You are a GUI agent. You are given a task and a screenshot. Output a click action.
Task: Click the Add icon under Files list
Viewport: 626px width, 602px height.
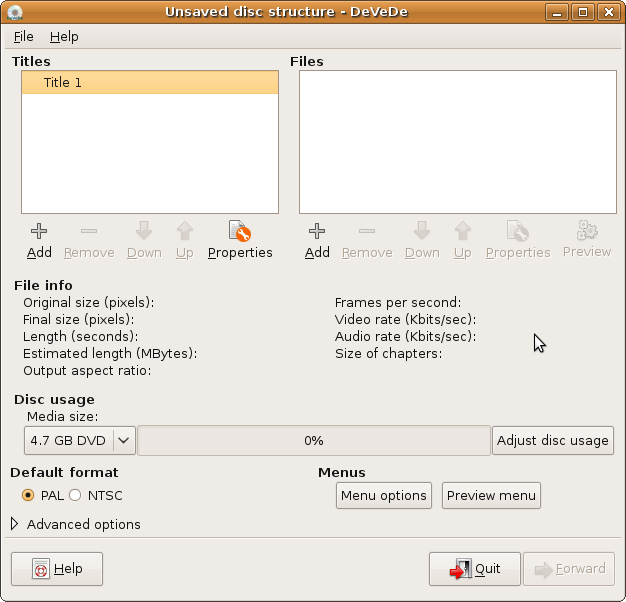317,232
